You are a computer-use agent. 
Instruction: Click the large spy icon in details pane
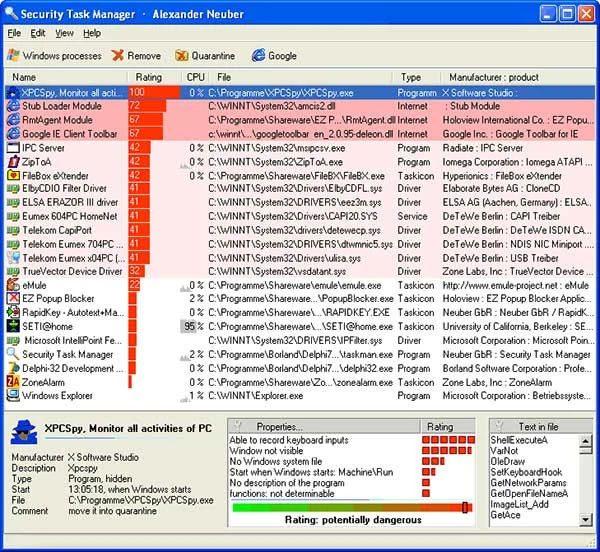tap(24, 432)
